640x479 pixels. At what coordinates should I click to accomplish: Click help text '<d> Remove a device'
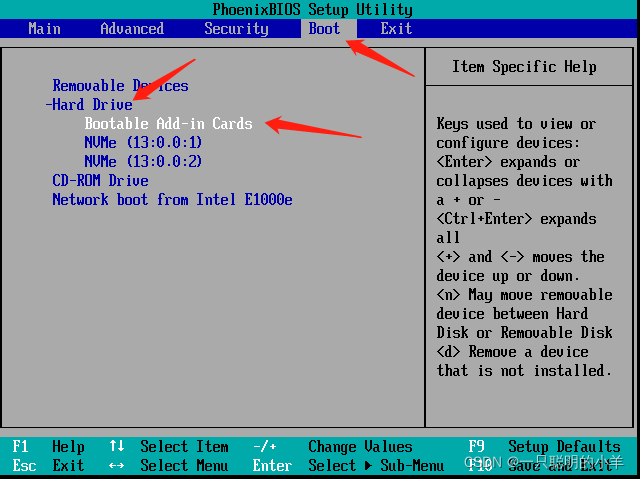(512, 352)
